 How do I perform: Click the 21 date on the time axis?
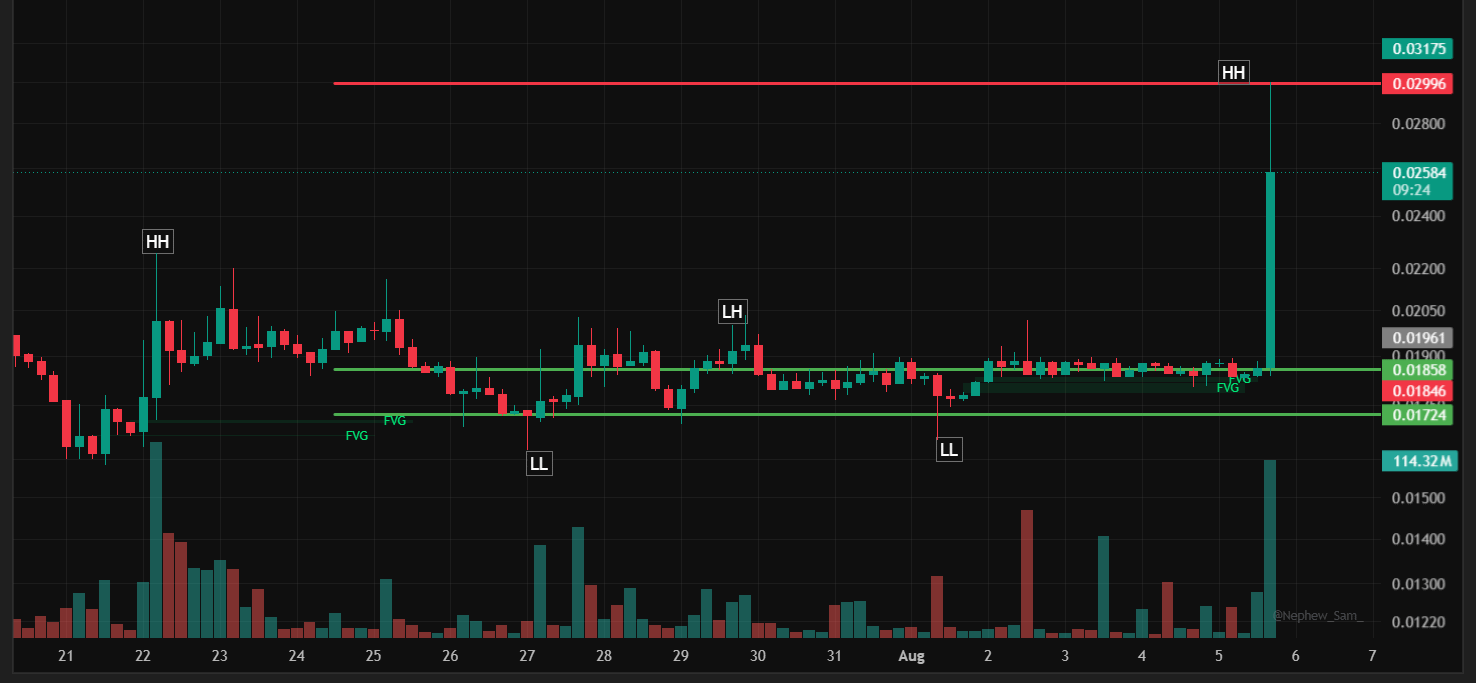coord(66,656)
